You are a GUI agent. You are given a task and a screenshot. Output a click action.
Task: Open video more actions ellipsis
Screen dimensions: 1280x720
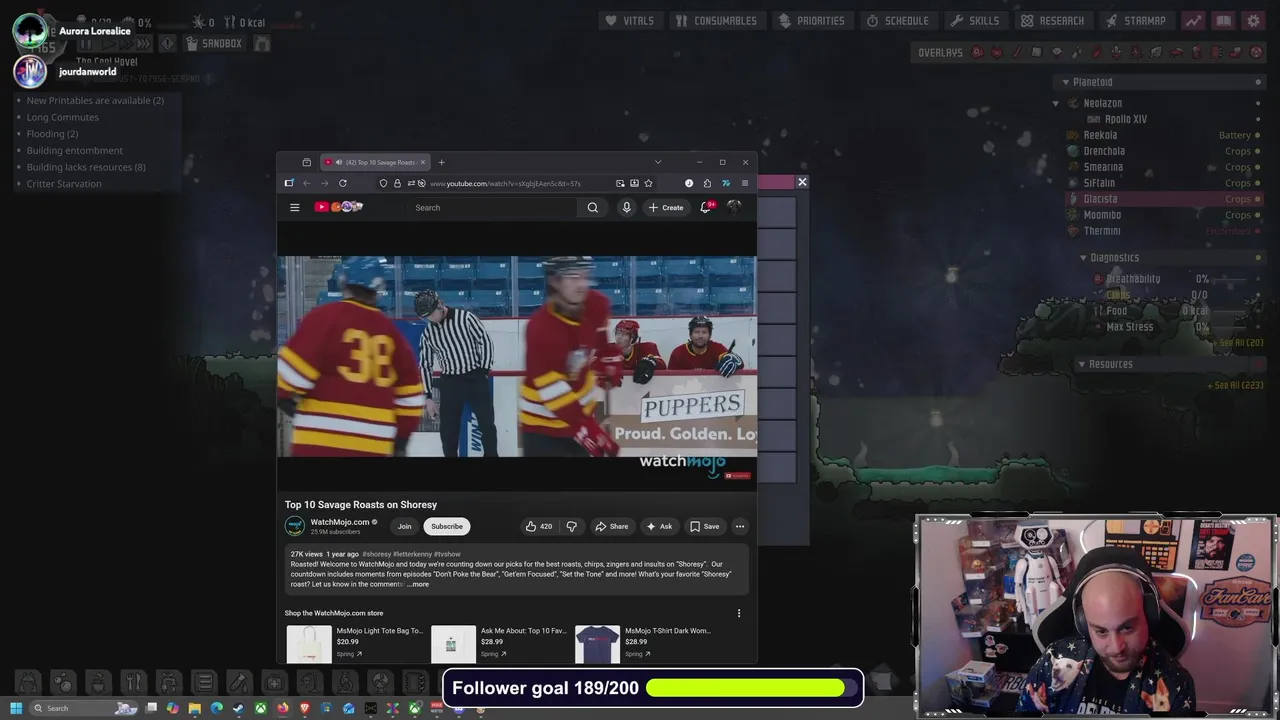[x=740, y=526]
